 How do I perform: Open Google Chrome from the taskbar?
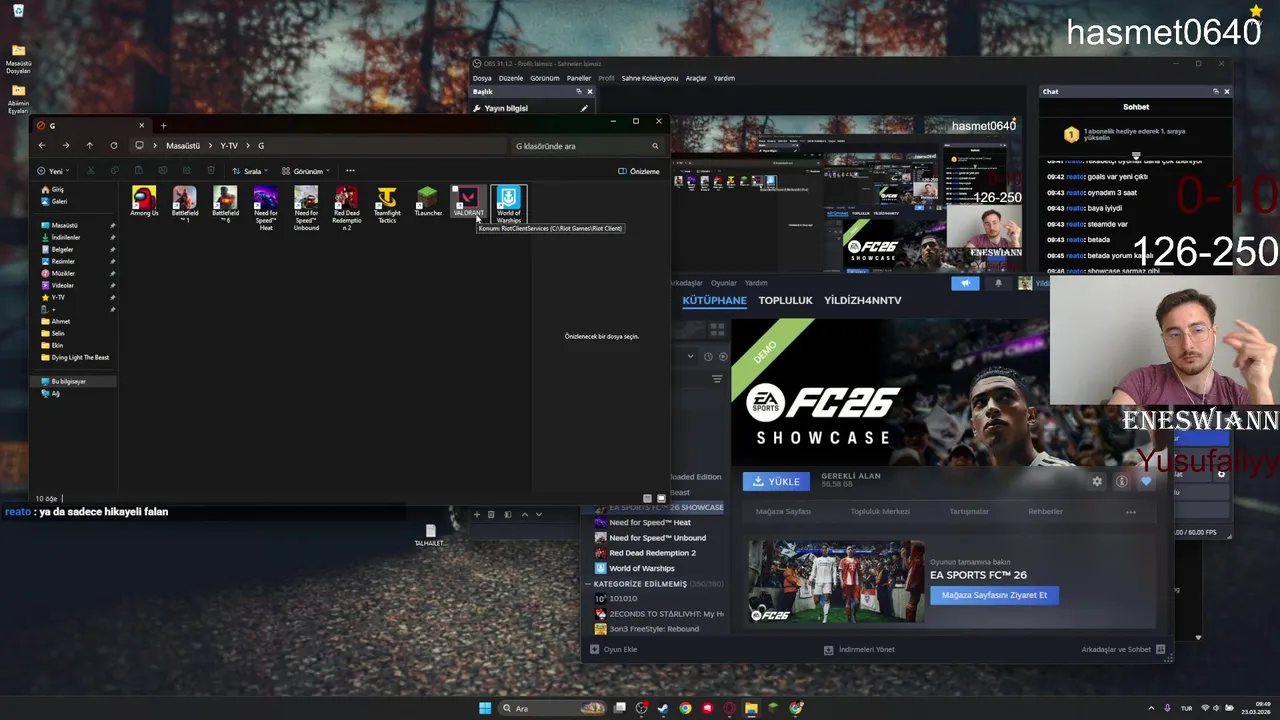[x=685, y=708]
